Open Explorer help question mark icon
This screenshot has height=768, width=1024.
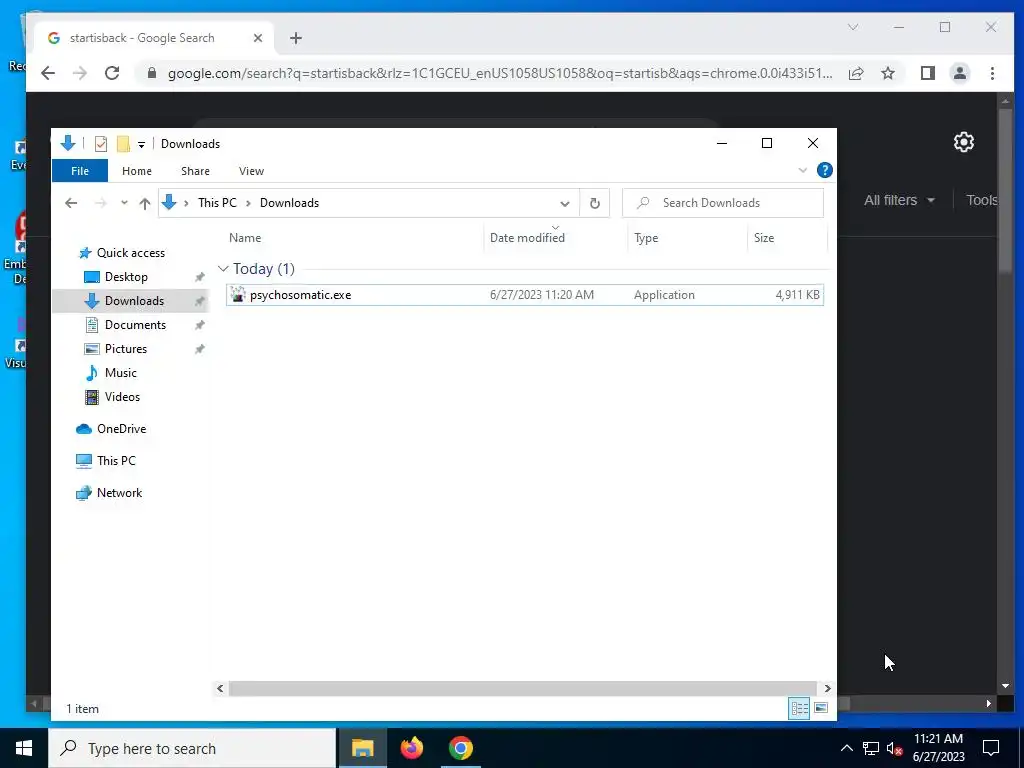(x=825, y=170)
